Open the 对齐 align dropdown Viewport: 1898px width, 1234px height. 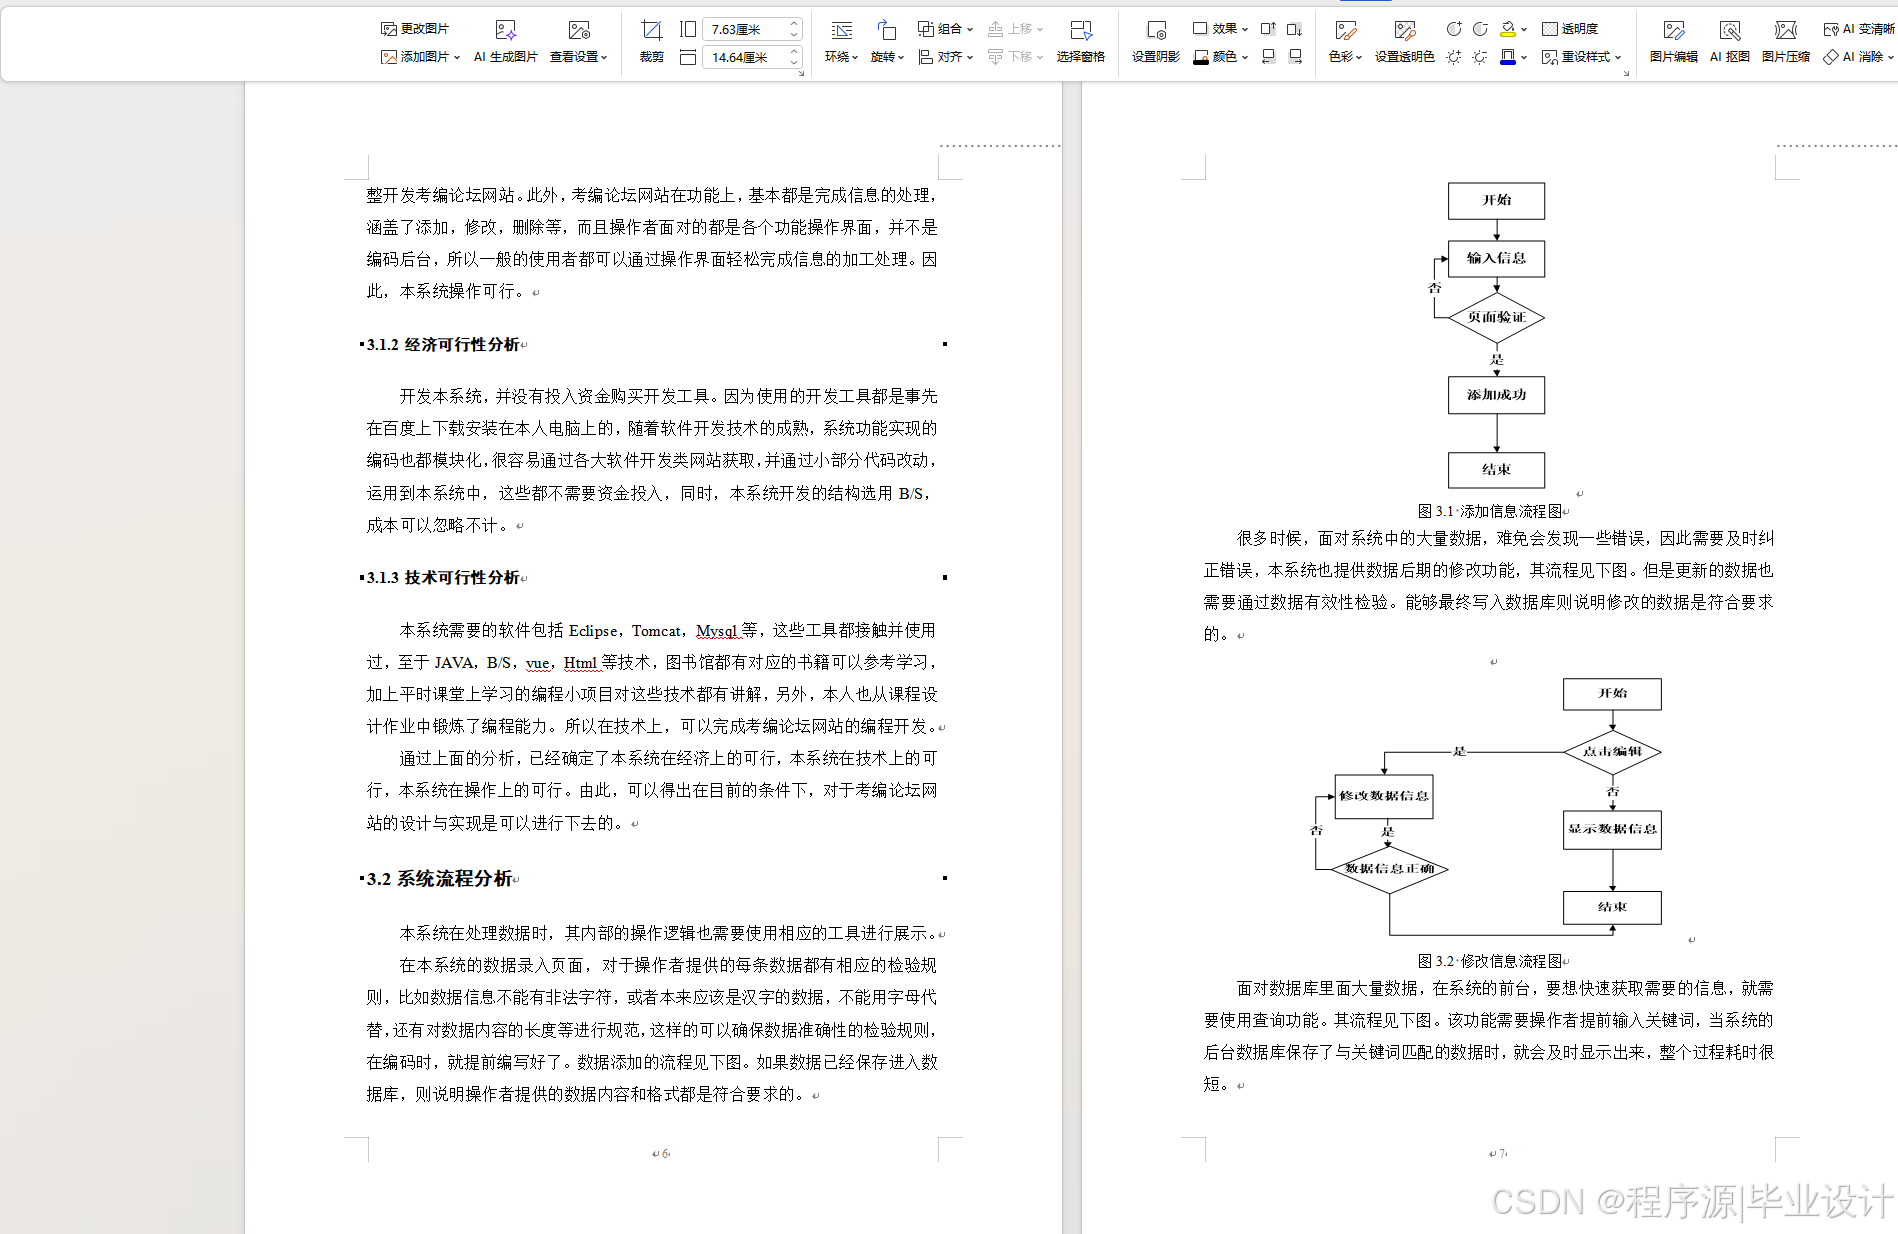pyautogui.click(x=946, y=57)
